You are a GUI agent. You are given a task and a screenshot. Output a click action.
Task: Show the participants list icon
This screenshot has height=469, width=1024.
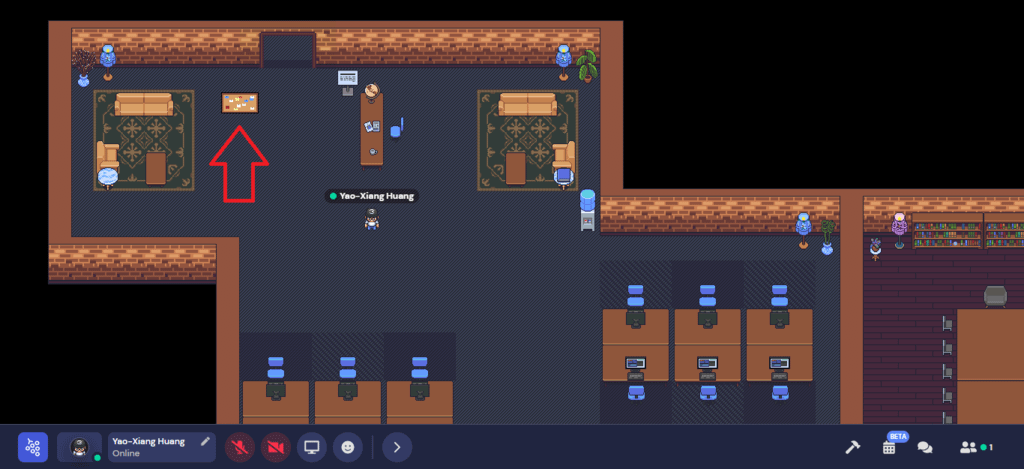click(x=968, y=448)
